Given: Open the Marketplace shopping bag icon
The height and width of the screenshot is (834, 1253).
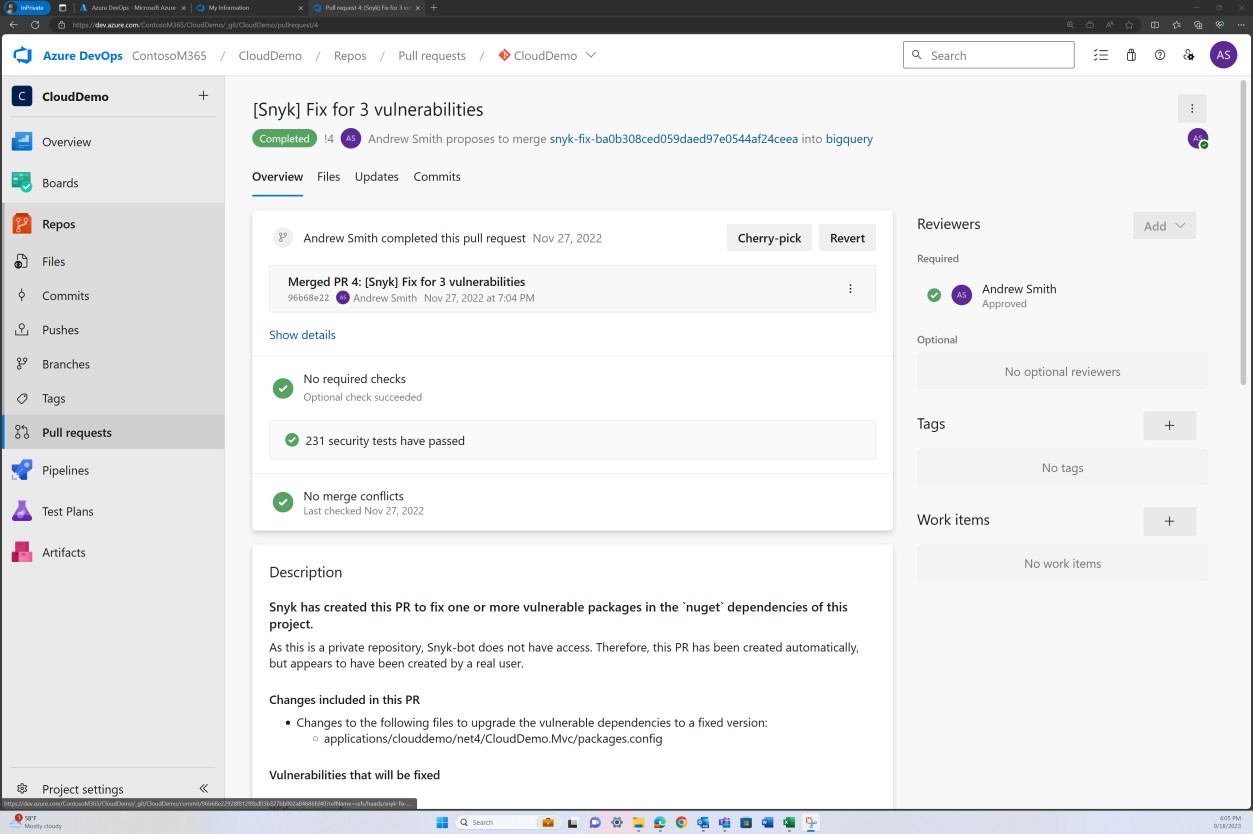Looking at the screenshot, I should tap(1131, 55).
